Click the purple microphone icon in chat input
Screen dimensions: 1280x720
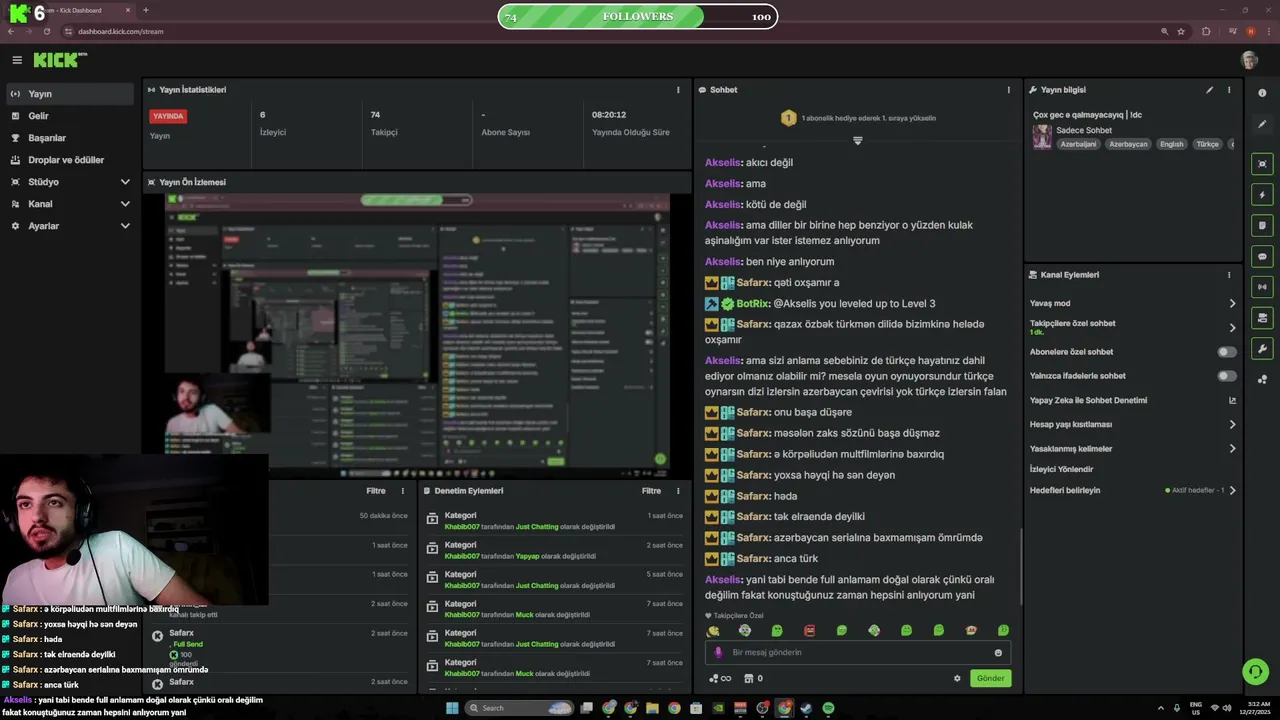[718, 653]
